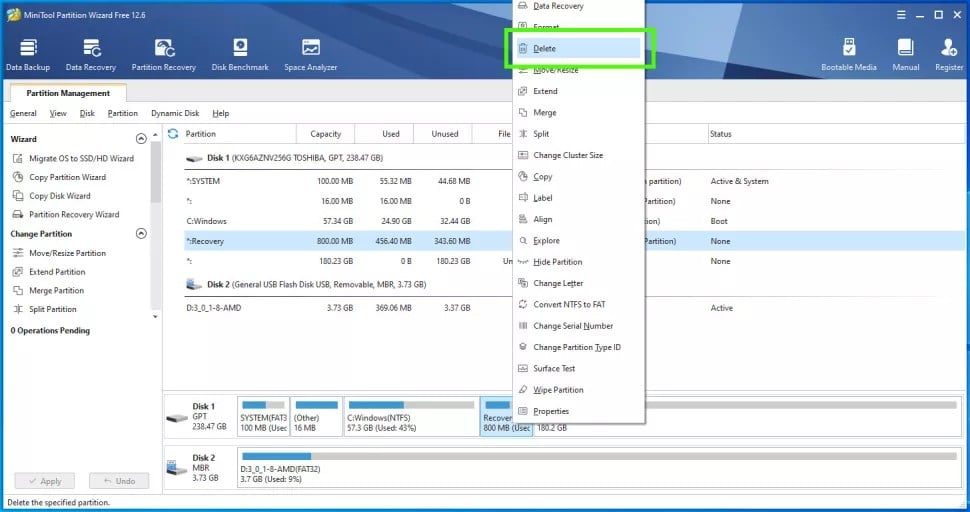Image resolution: width=970 pixels, height=512 pixels.
Task: Open Copy Partition Wizard
Action: (x=67, y=177)
